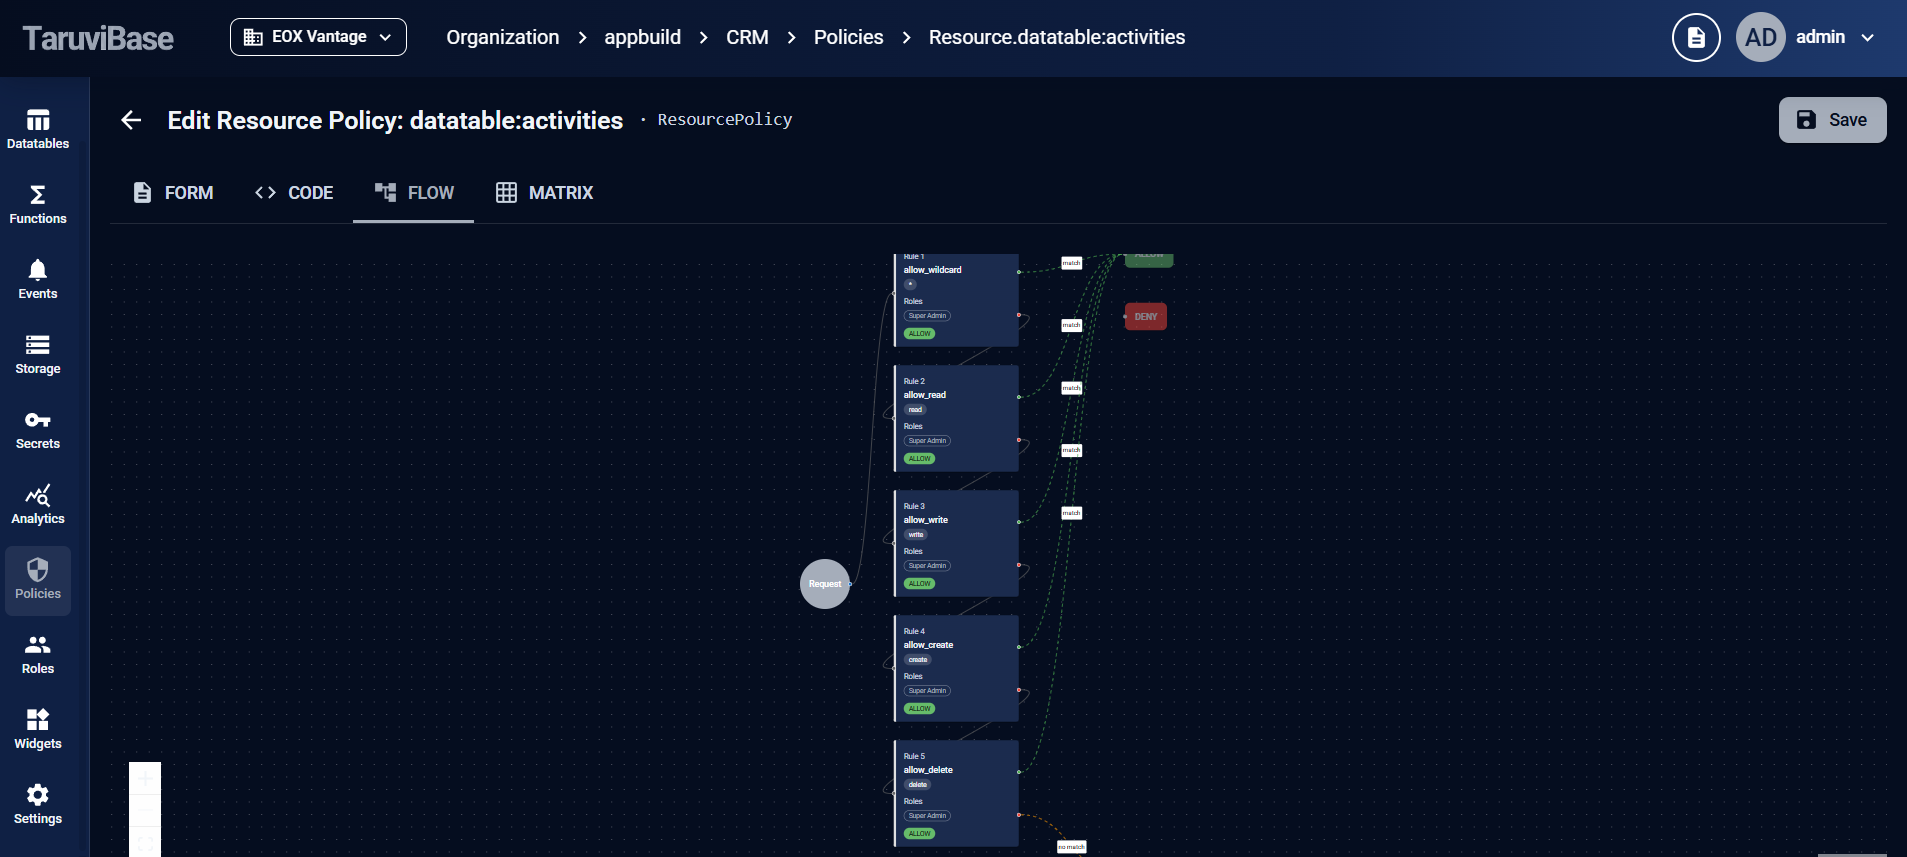This screenshot has width=1907, height=857.
Task: Open the Events bell section
Action: tap(38, 280)
